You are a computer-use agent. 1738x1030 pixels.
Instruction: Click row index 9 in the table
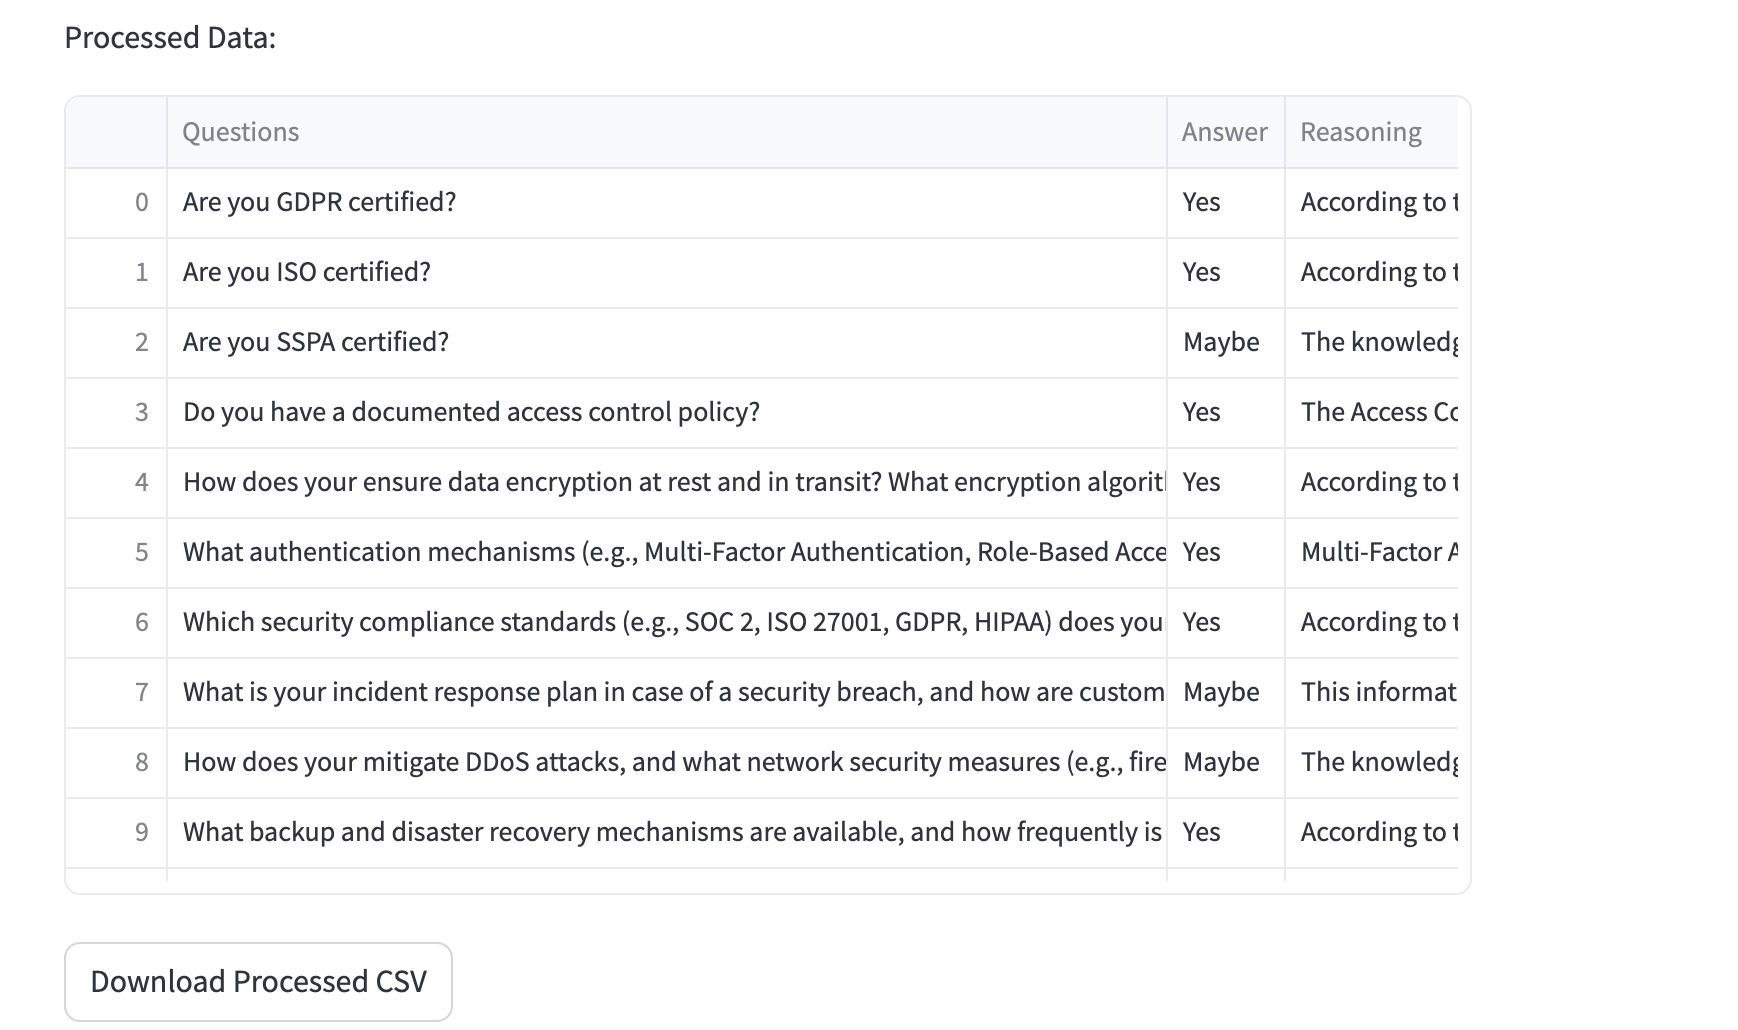[141, 832]
